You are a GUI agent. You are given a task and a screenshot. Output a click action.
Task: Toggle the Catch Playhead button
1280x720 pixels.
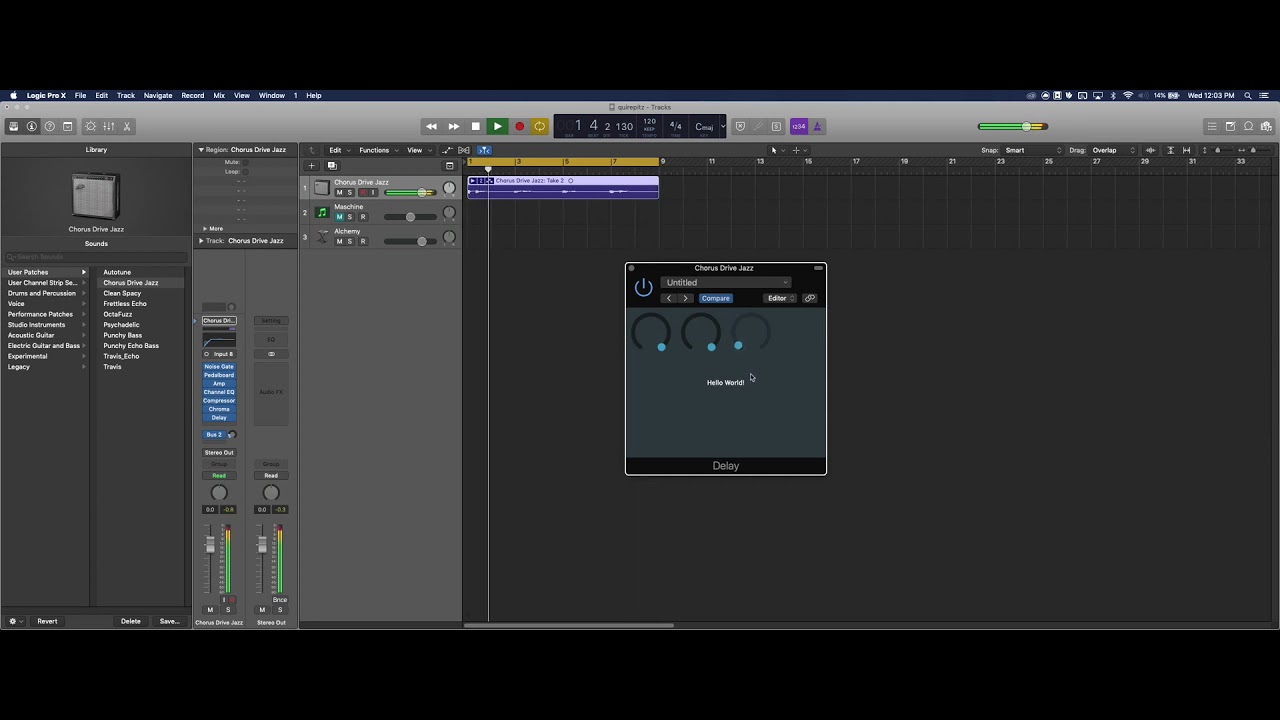tap(484, 150)
